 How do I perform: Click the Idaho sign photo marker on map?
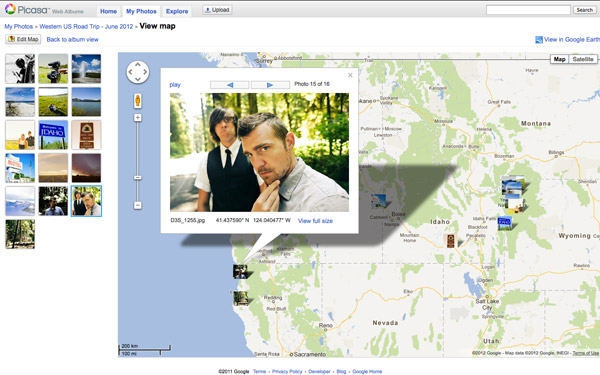505,223
